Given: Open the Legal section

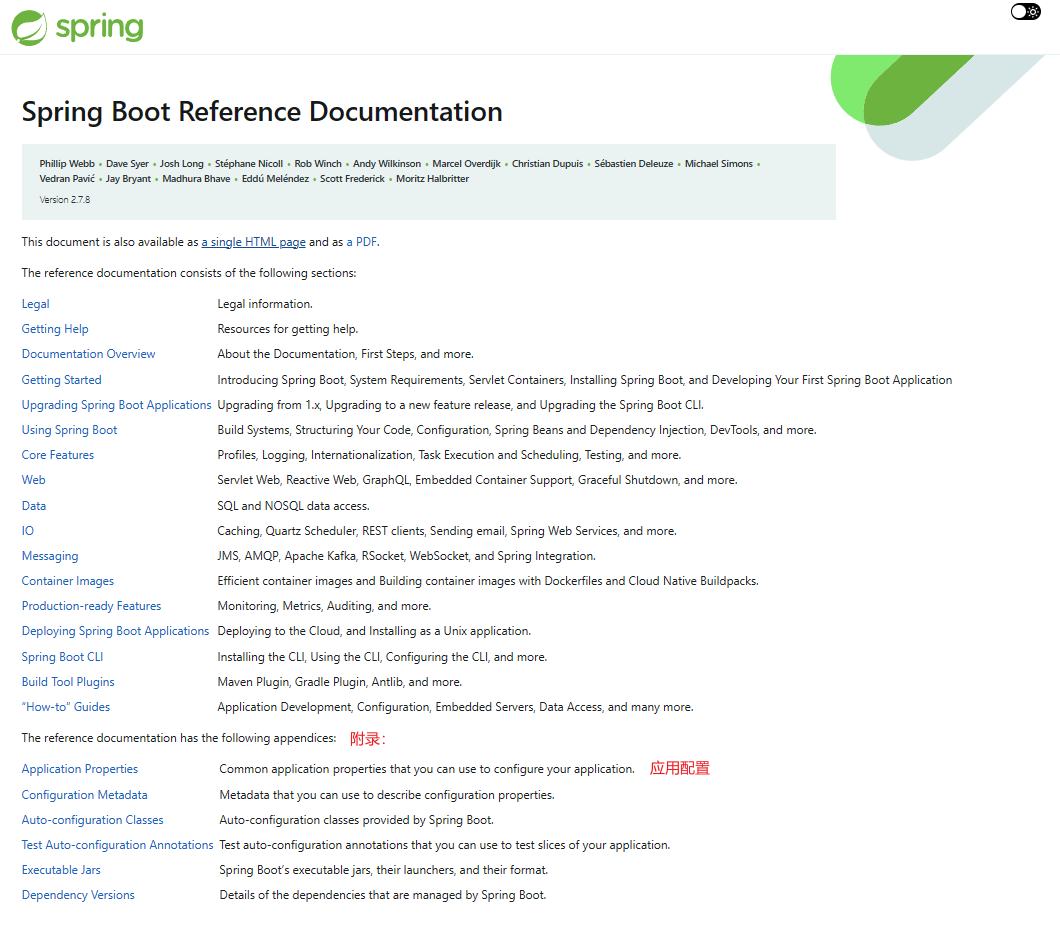Looking at the screenshot, I should point(35,304).
